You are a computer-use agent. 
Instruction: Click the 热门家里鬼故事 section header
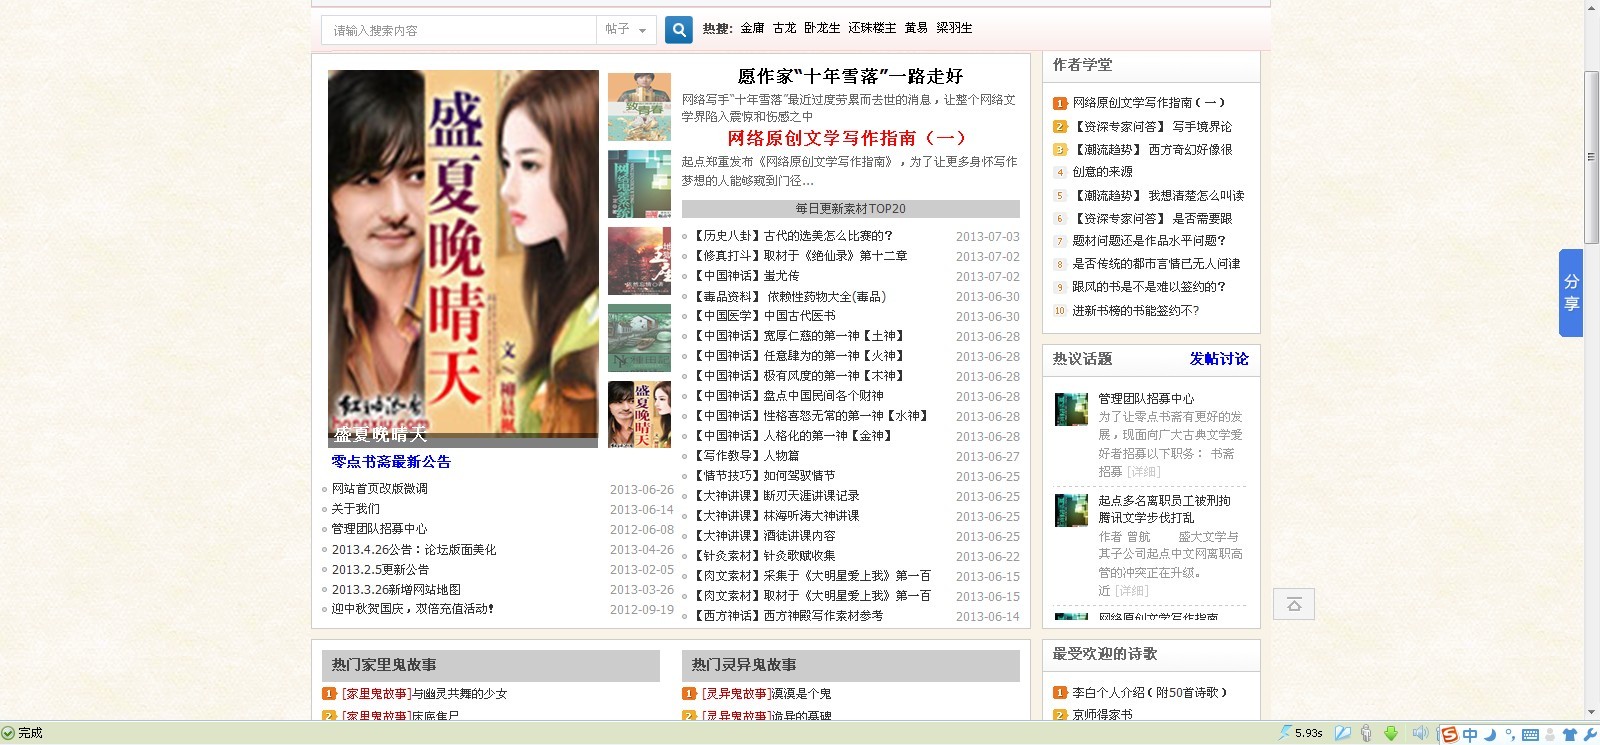click(x=491, y=665)
